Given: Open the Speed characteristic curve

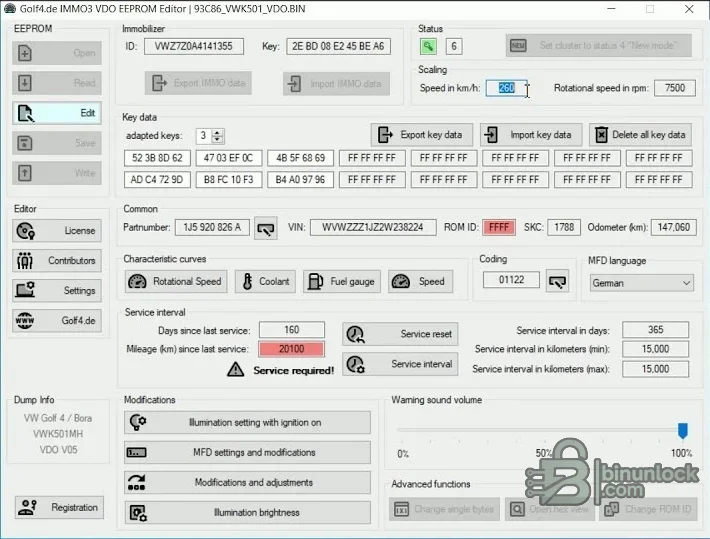Looking at the screenshot, I should [420, 281].
